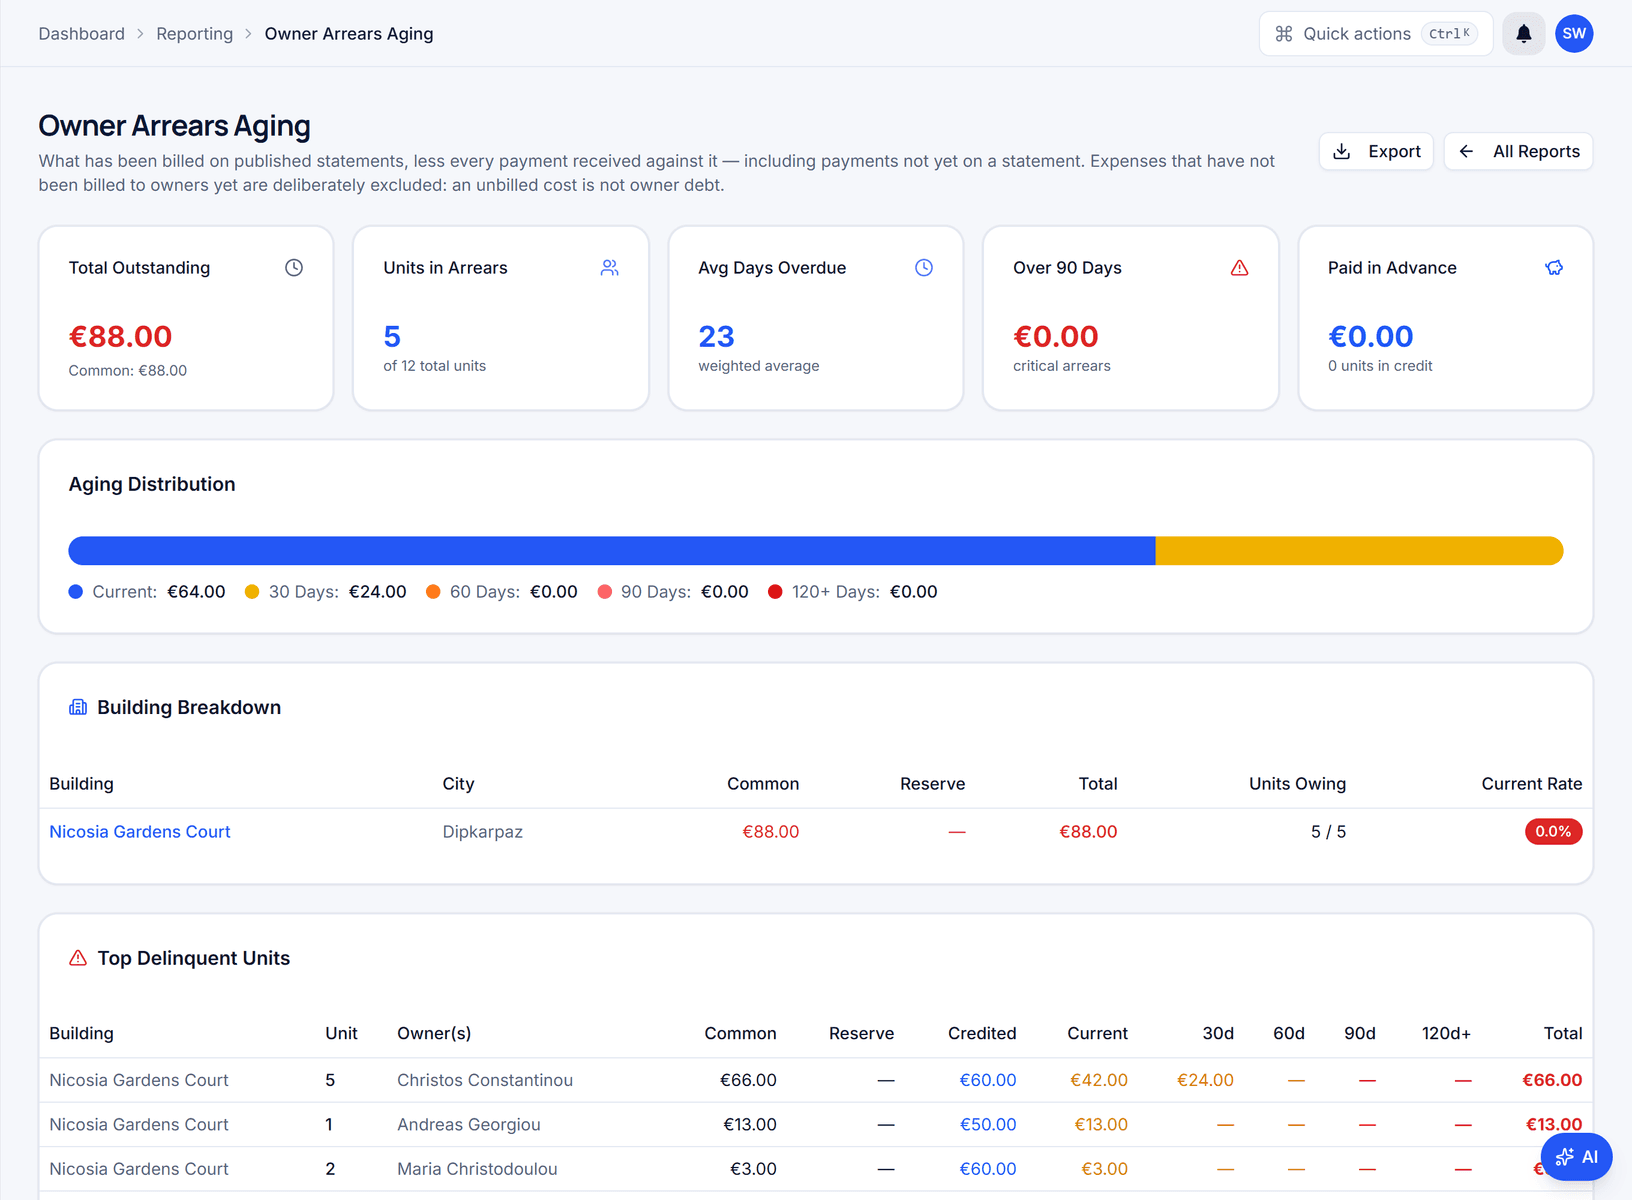Click the 5 / 5 units owing value
The height and width of the screenshot is (1200, 1632).
pyautogui.click(x=1328, y=832)
